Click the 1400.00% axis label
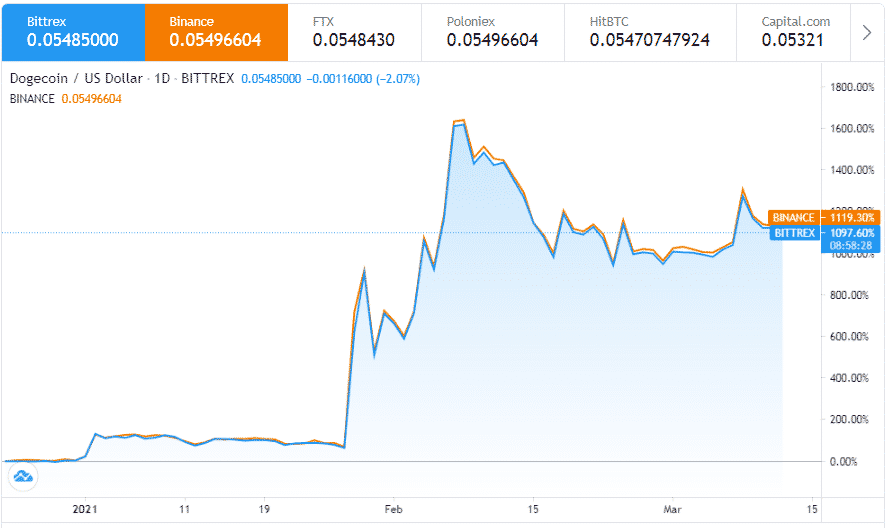This screenshot has height=528, width=891. pos(852,170)
